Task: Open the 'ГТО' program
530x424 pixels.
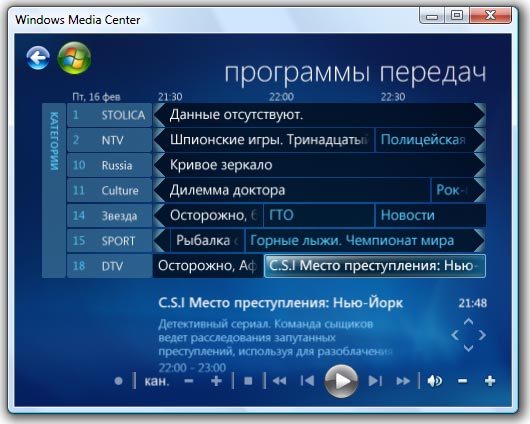Action: [319, 216]
